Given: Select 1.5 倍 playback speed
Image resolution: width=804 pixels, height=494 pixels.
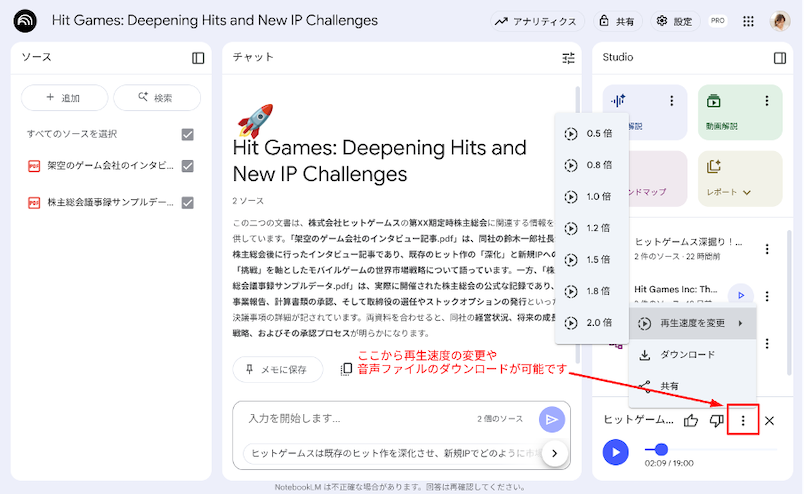Looking at the screenshot, I should 592,260.
